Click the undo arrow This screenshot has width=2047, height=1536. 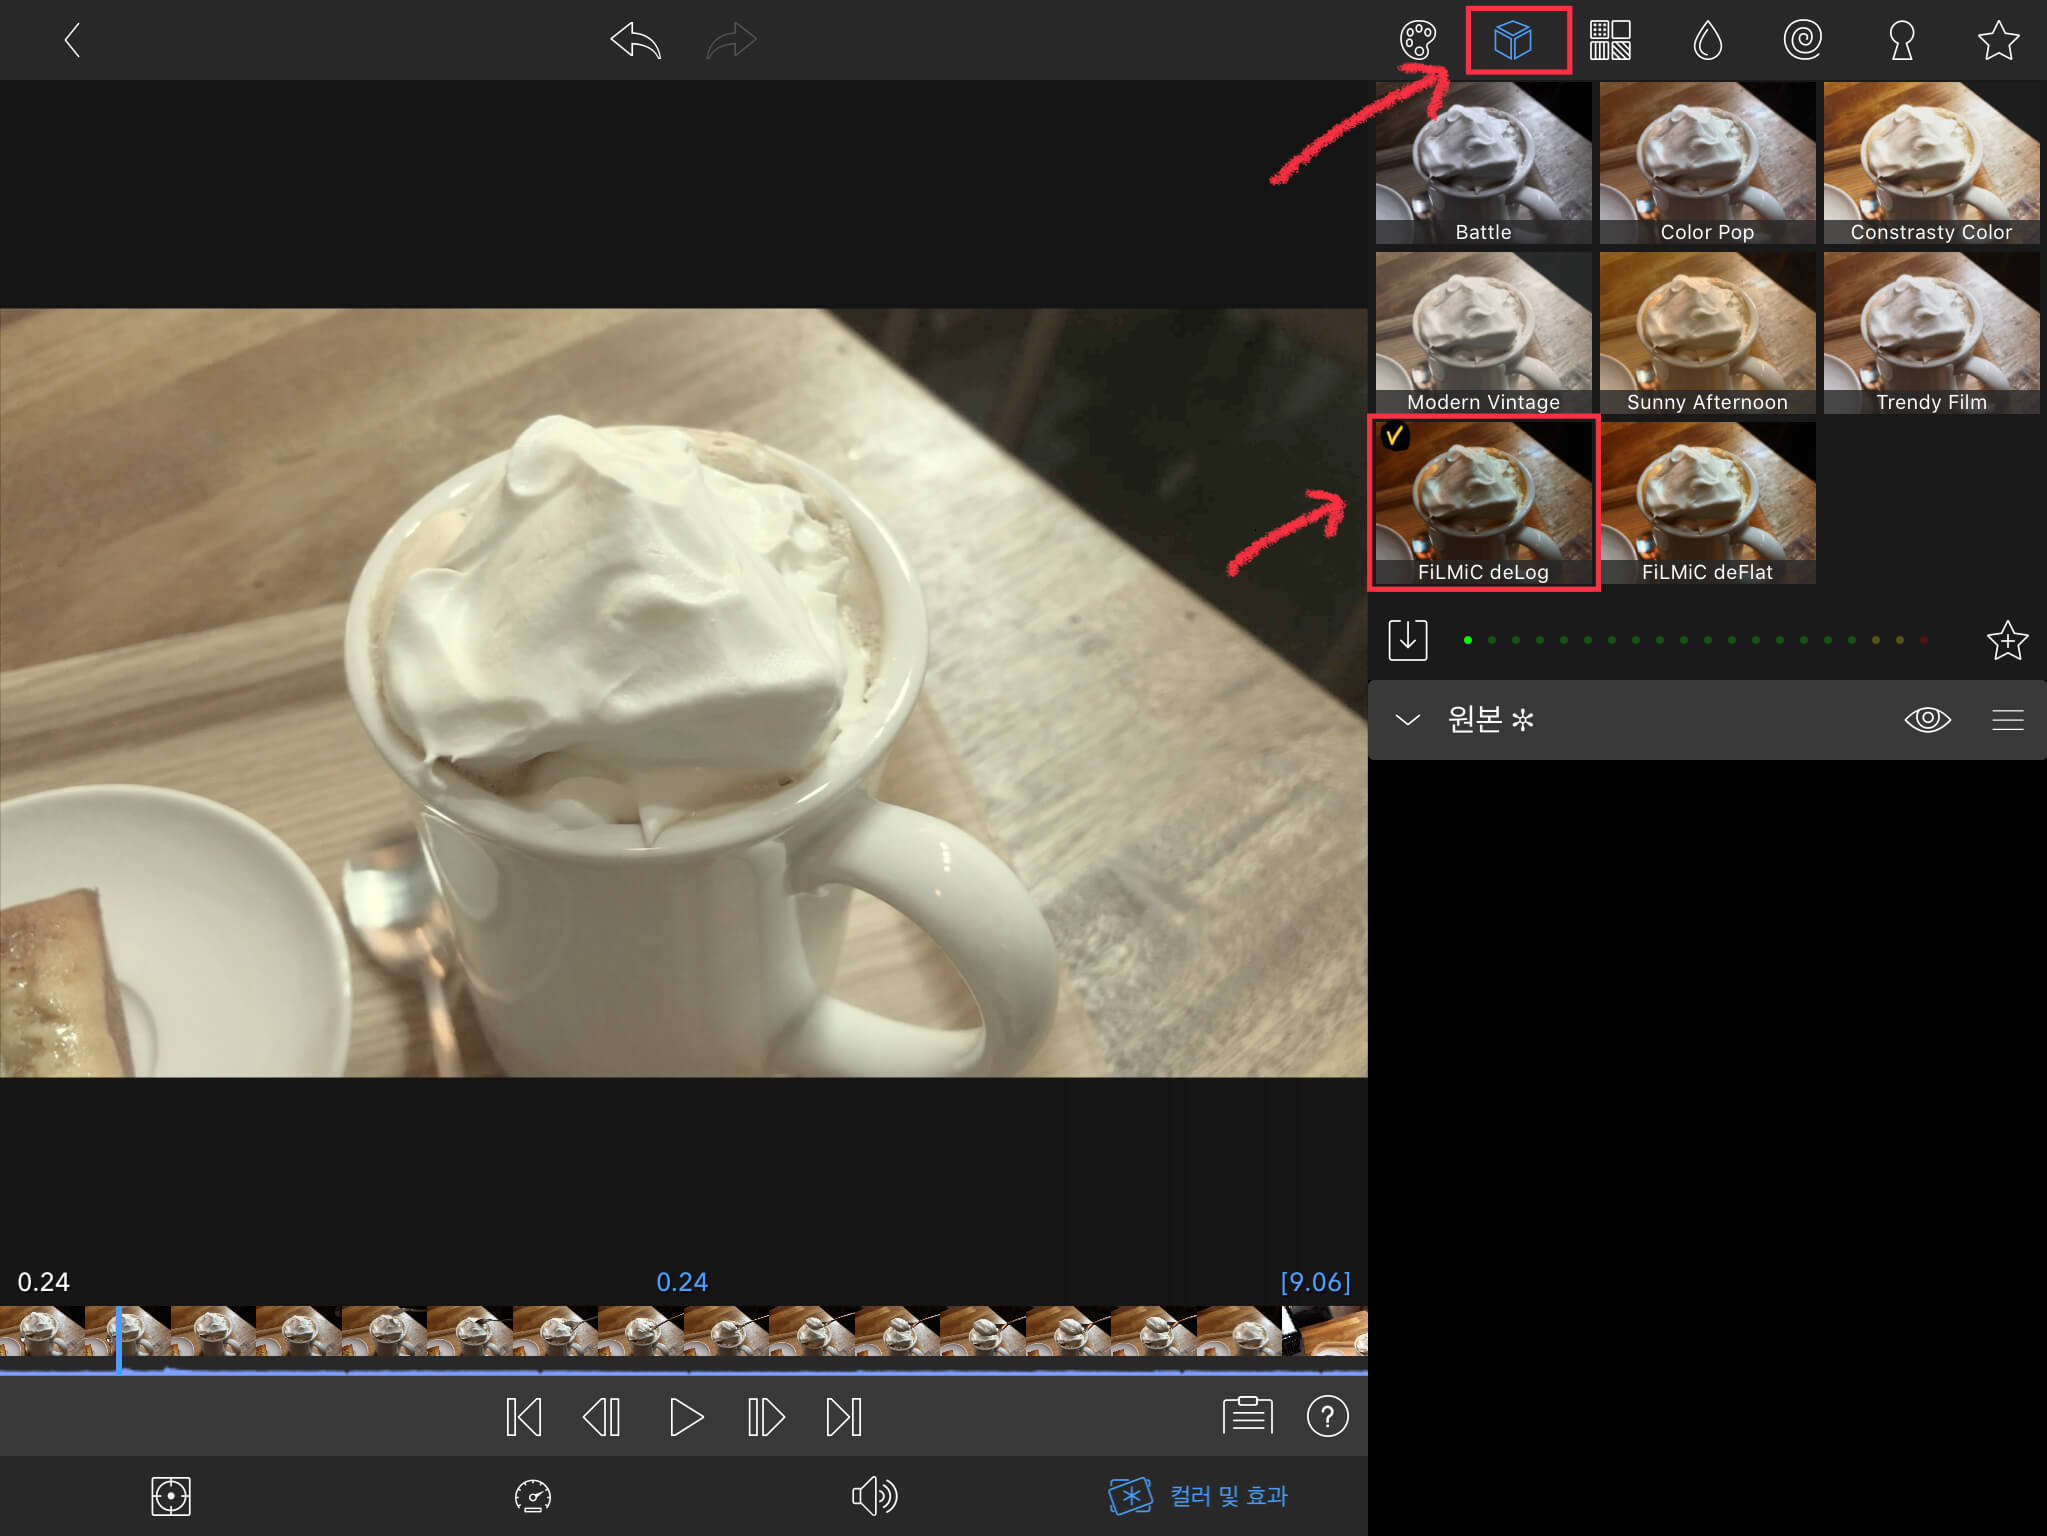point(636,41)
